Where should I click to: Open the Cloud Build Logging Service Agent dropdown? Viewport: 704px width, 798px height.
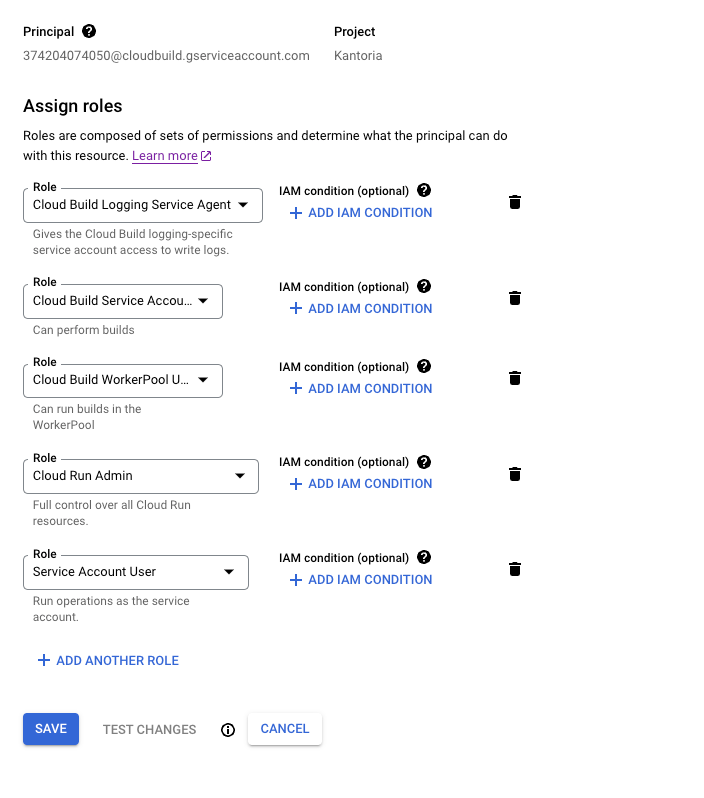(143, 205)
